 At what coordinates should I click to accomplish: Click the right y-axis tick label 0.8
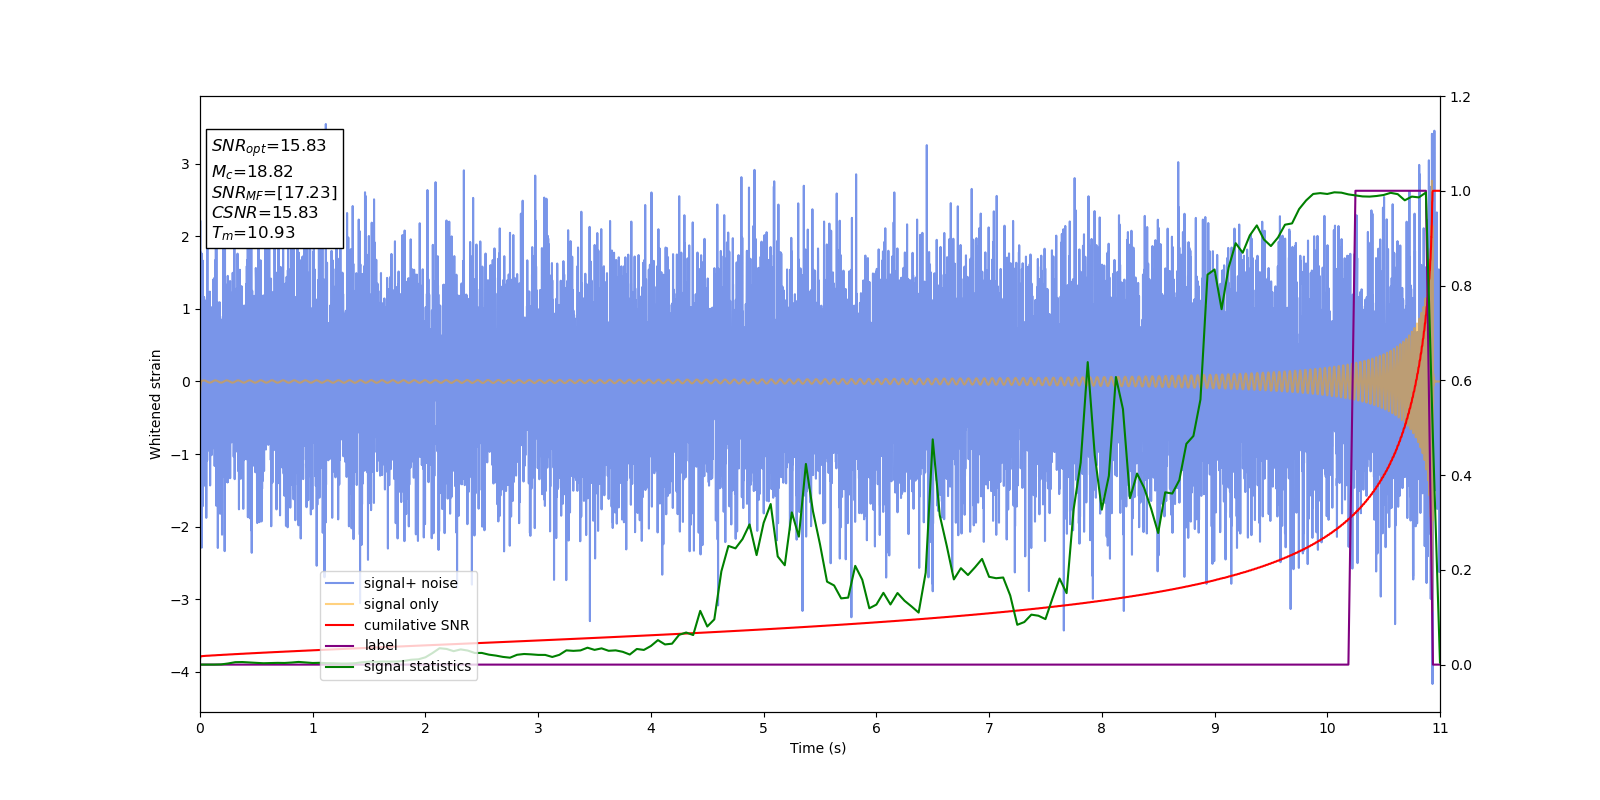tap(1460, 286)
